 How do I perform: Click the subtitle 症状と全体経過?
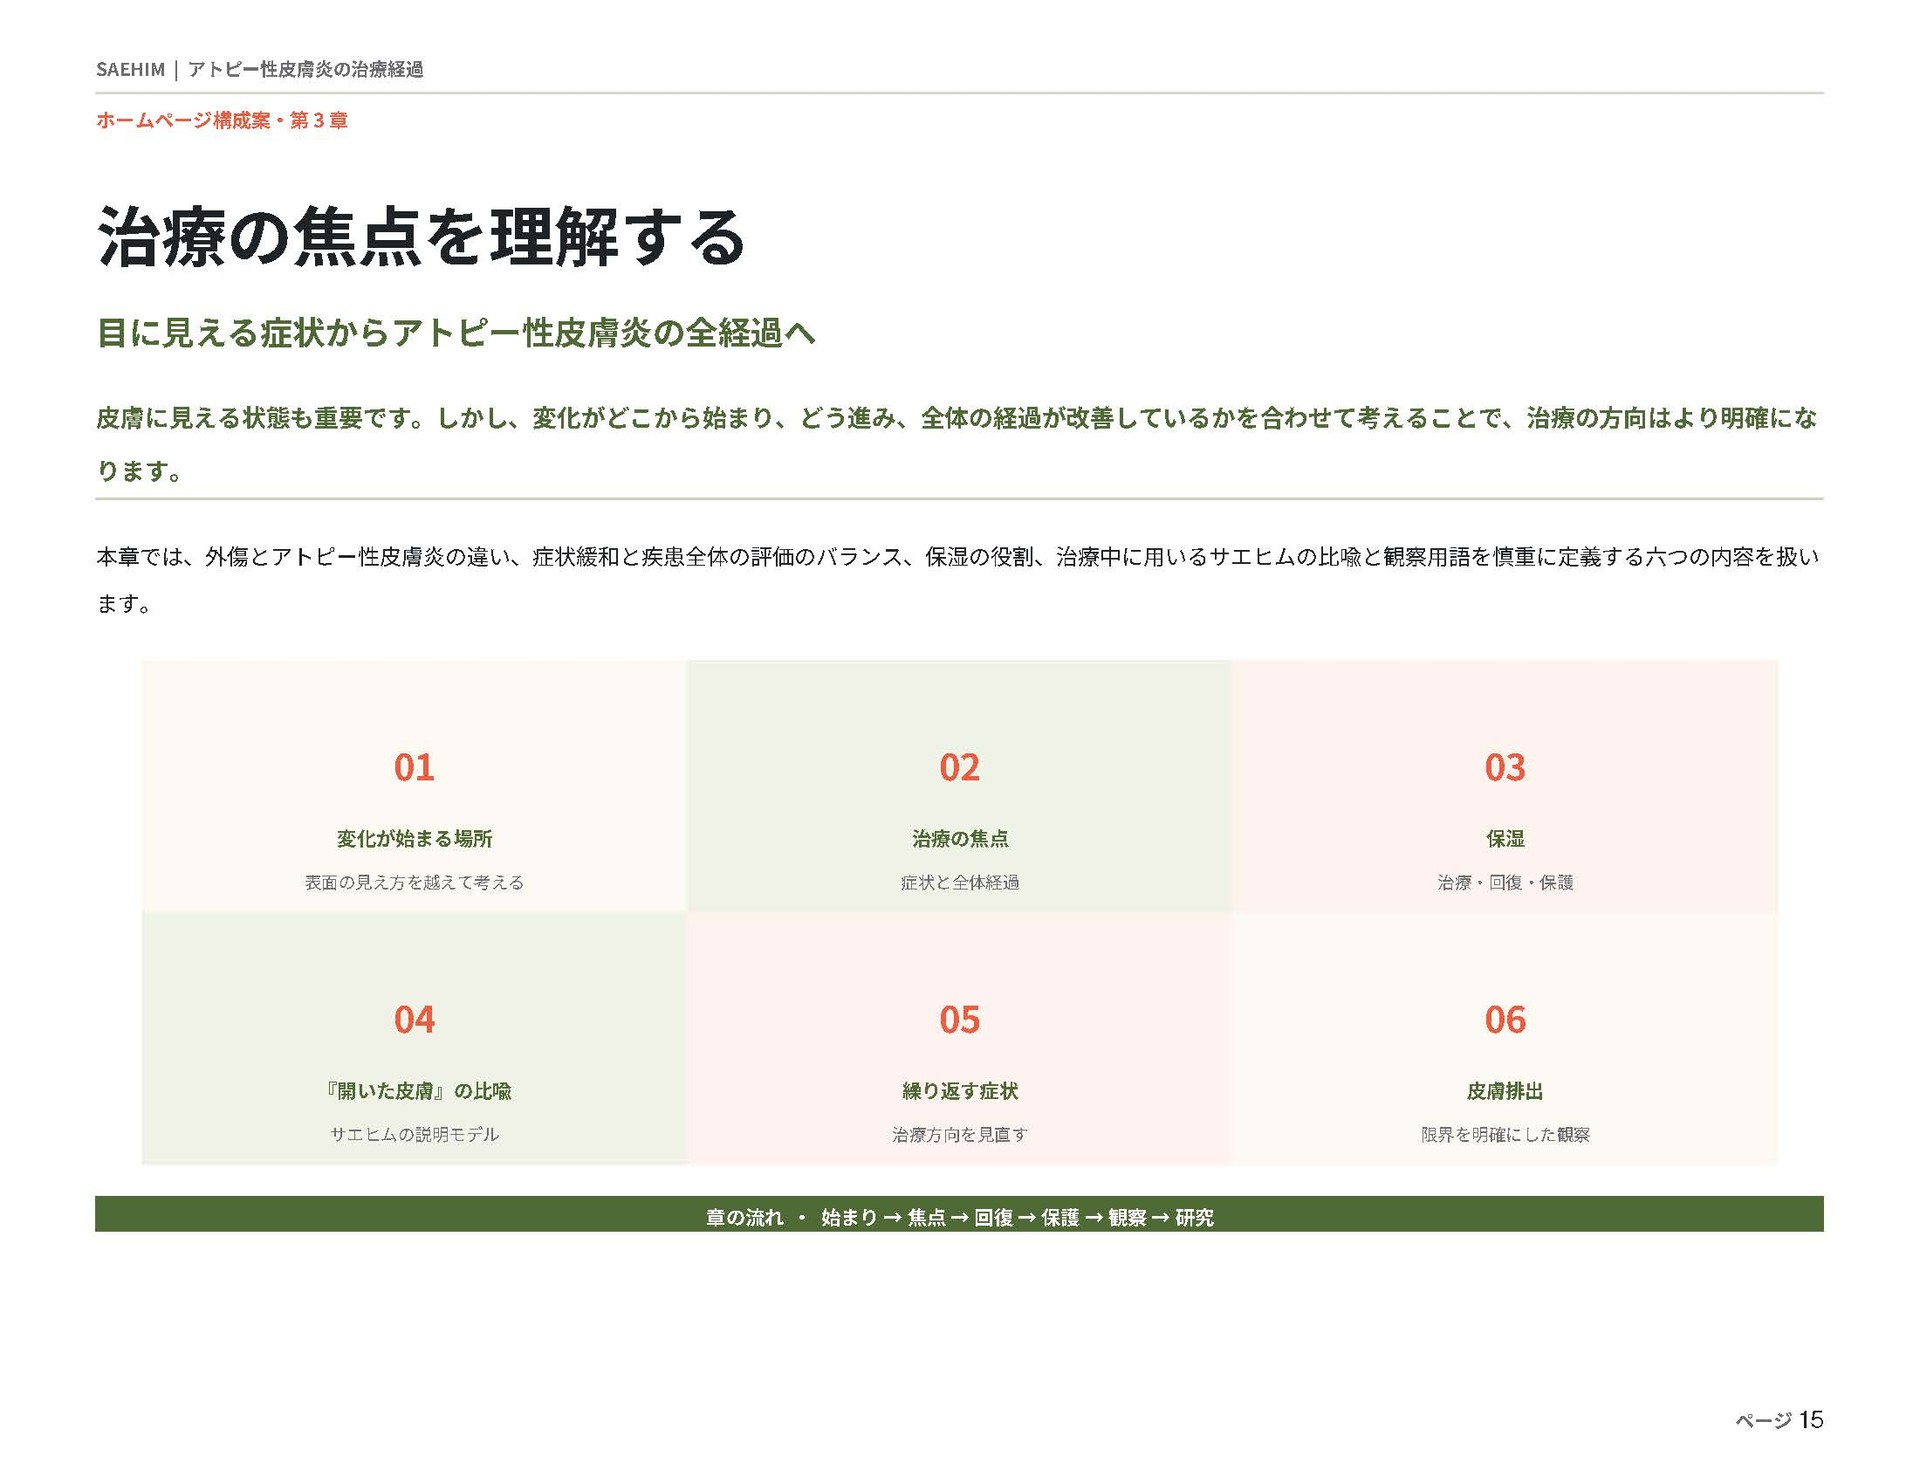(x=959, y=882)
